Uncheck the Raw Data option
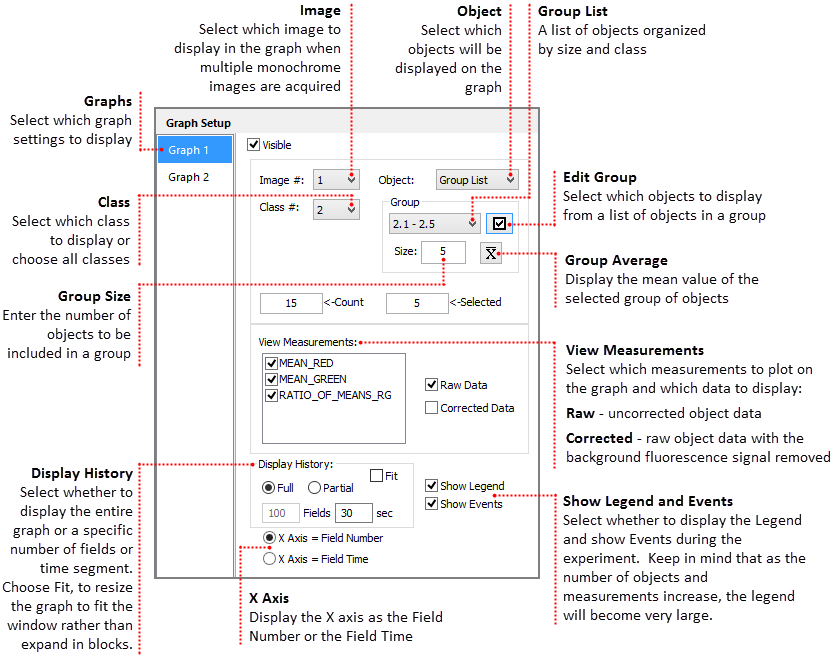833x656 pixels. click(x=430, y=384)
